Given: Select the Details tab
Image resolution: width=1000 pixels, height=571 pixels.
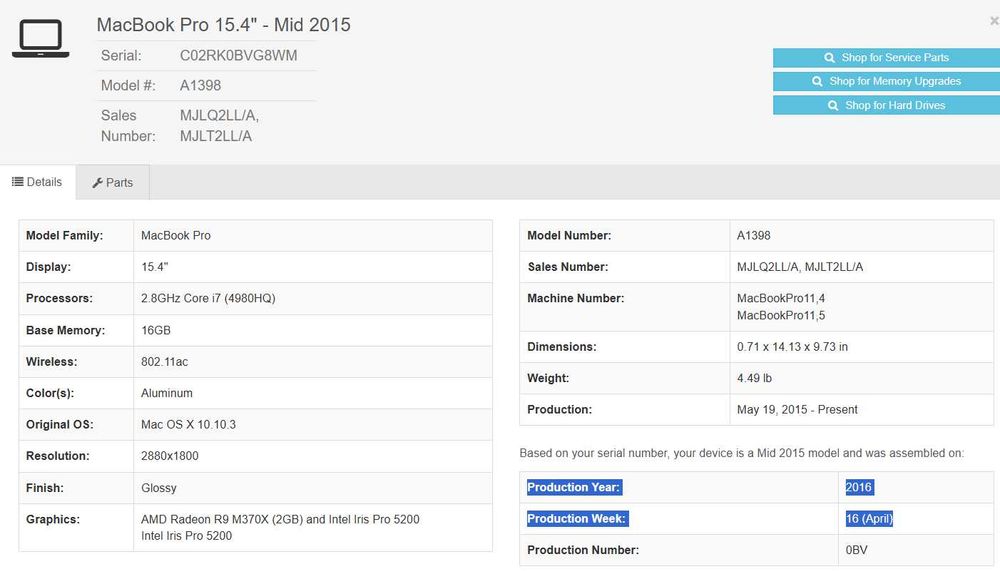Looking at the screenshot, I should pyautogui.click(x=38, y=182).
